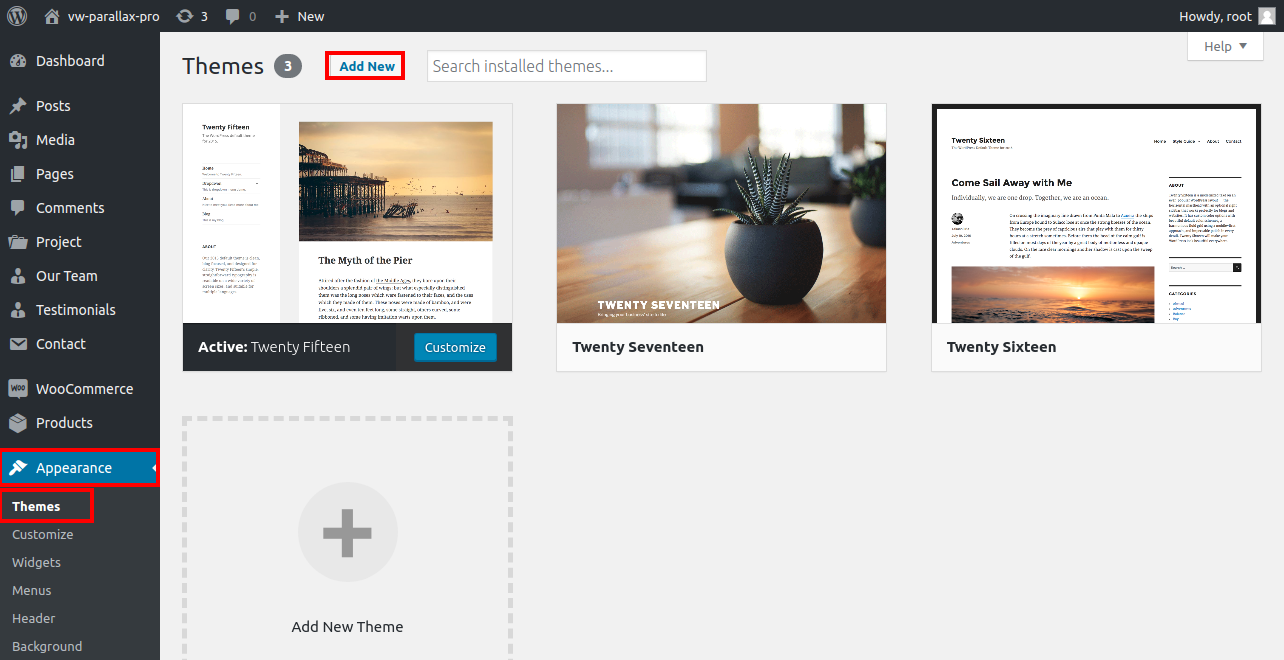1284x660 pixels.
Task: Expand the Help dropdown tab
Action: pyautogui.click(x=1226, y=46)
